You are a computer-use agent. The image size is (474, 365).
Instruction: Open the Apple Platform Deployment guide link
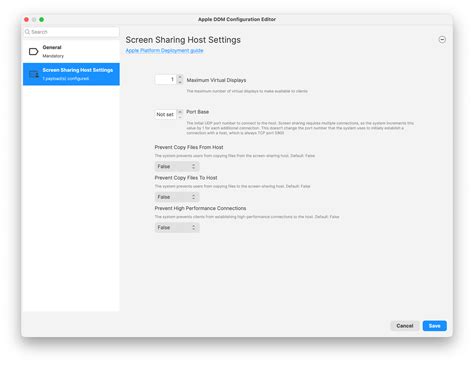click(164, 51)
